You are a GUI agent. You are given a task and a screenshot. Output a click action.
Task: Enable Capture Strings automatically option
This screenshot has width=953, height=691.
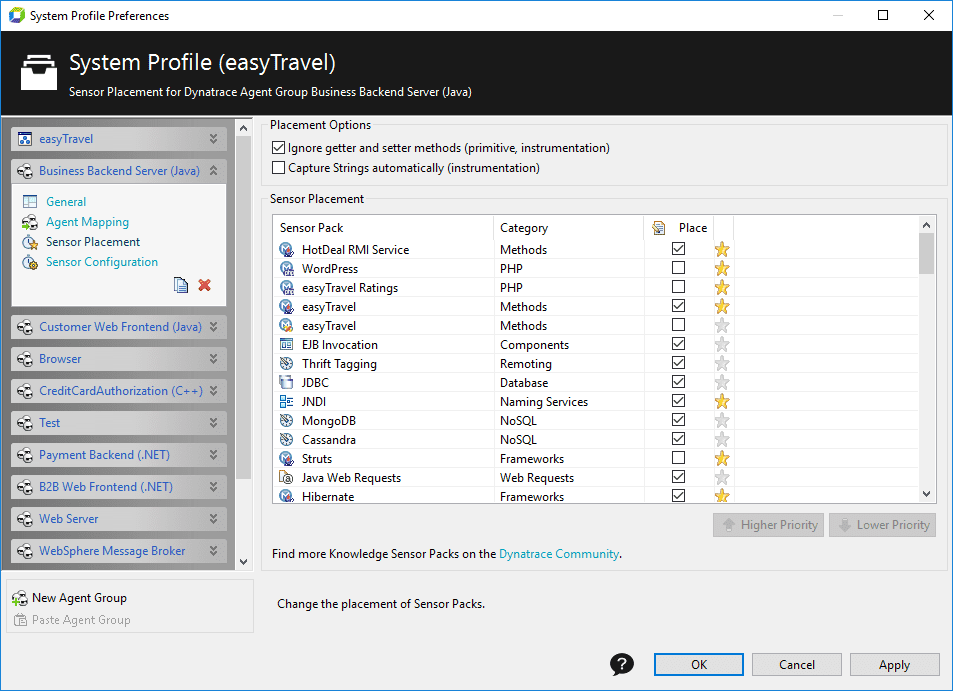(278, 168)
